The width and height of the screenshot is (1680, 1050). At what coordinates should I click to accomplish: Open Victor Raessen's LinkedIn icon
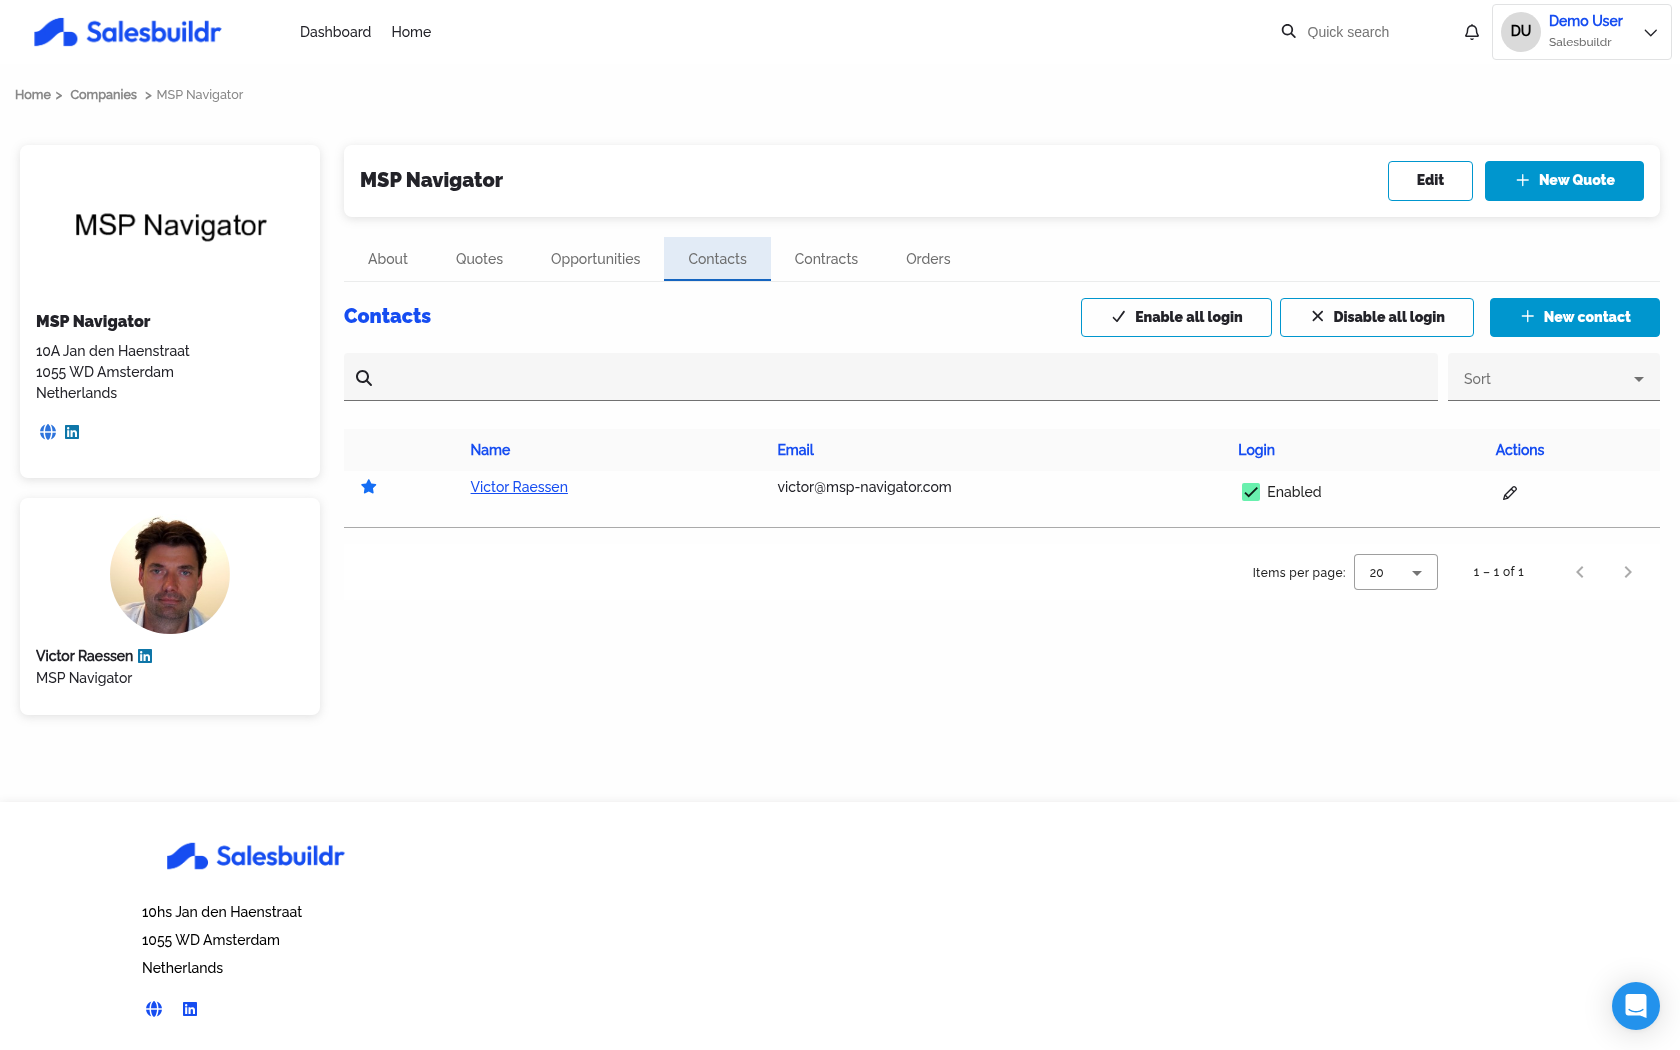click(145, 656)
